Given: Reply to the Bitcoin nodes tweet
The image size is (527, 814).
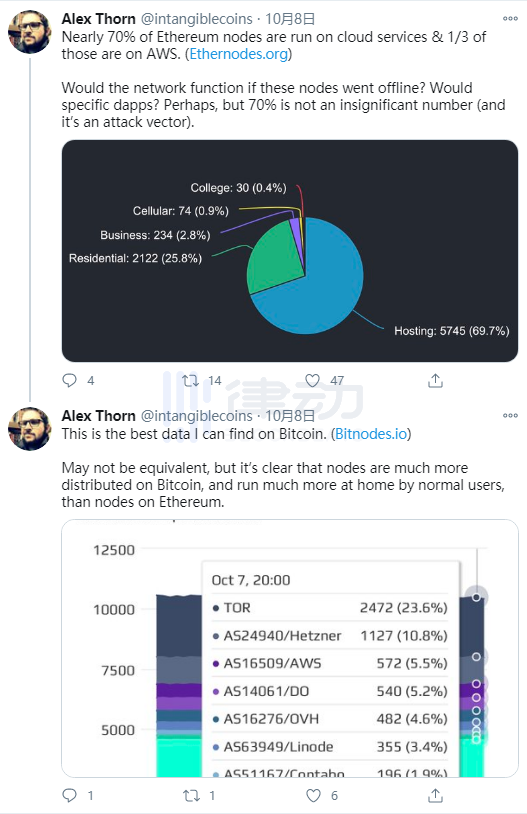Looking at the screenshot, I should click(x=70, y=795).
